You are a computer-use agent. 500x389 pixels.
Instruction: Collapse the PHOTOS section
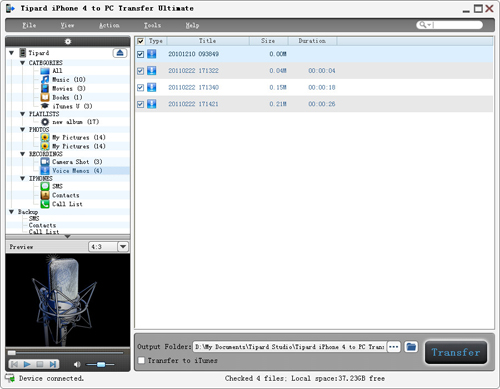pyautogui.click(x=23, y=129)
